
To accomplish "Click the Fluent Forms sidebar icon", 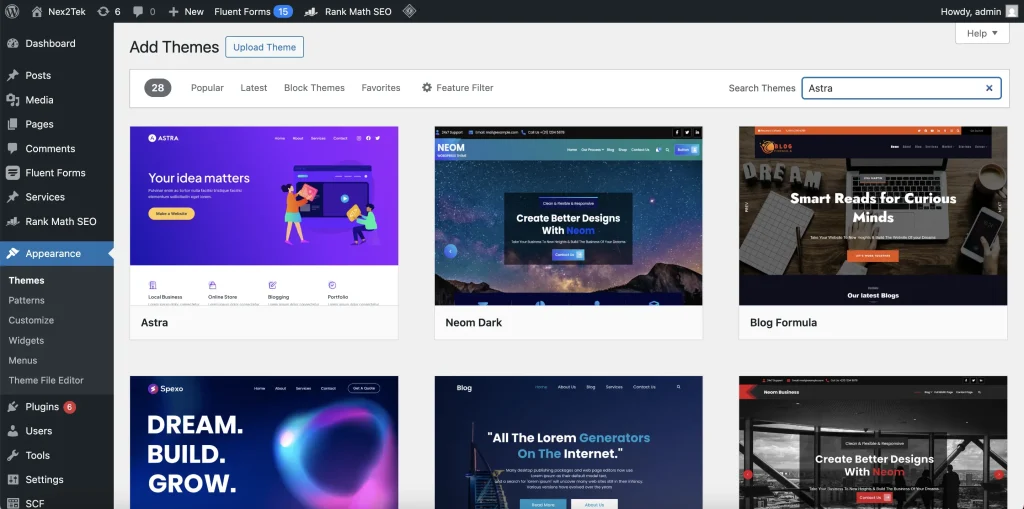I will [12, 172].
